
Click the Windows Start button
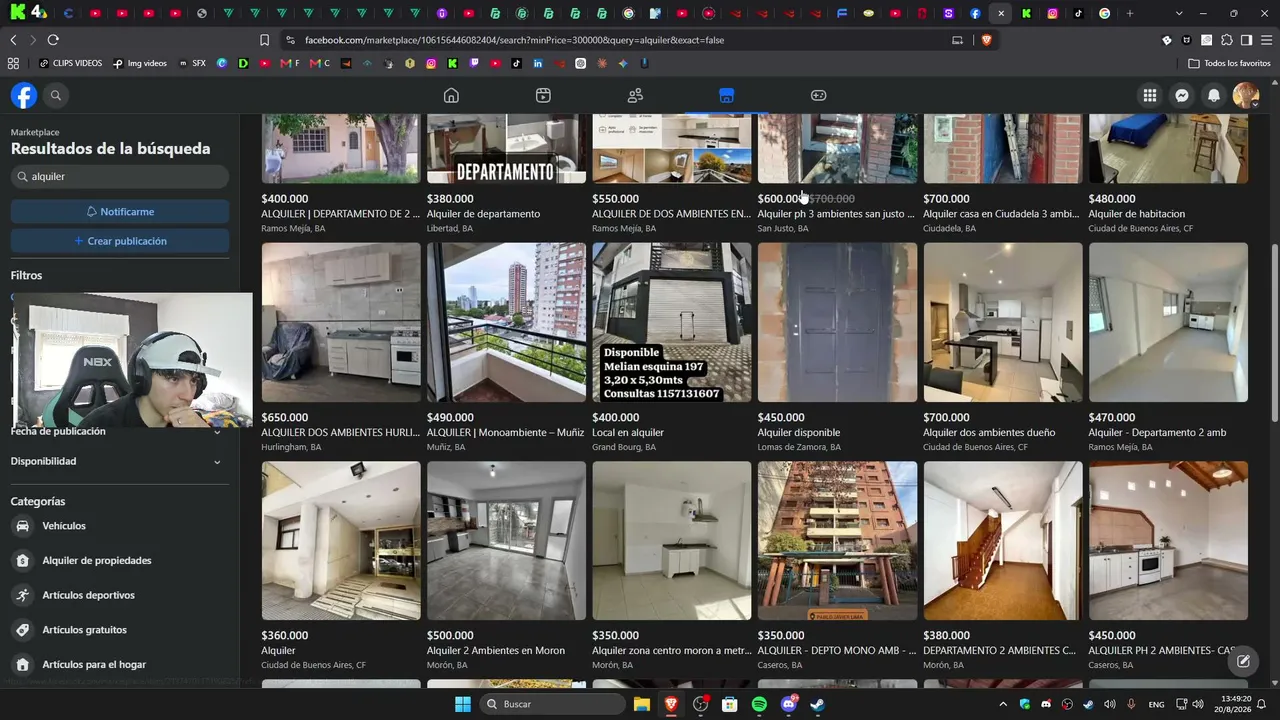[x=463, y=704]
